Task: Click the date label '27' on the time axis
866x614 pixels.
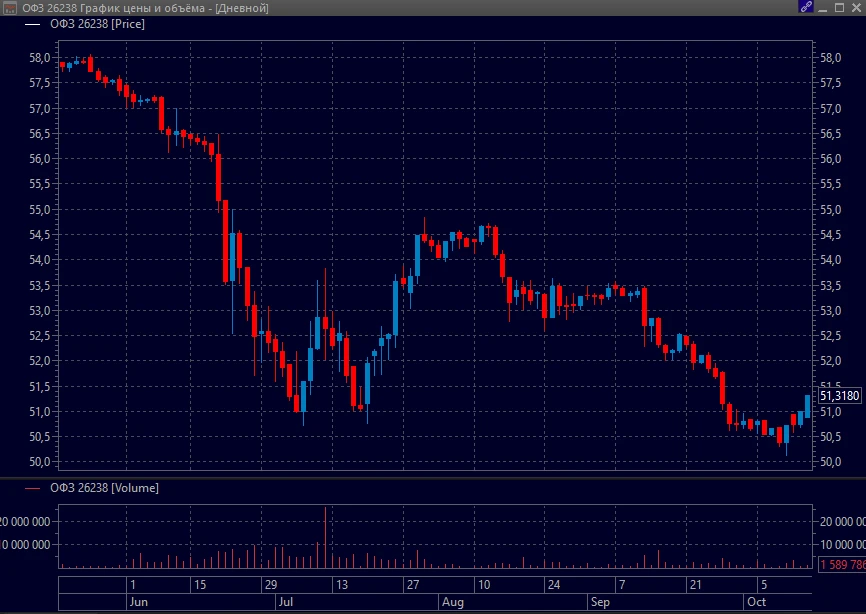Action: pos(413,585)
